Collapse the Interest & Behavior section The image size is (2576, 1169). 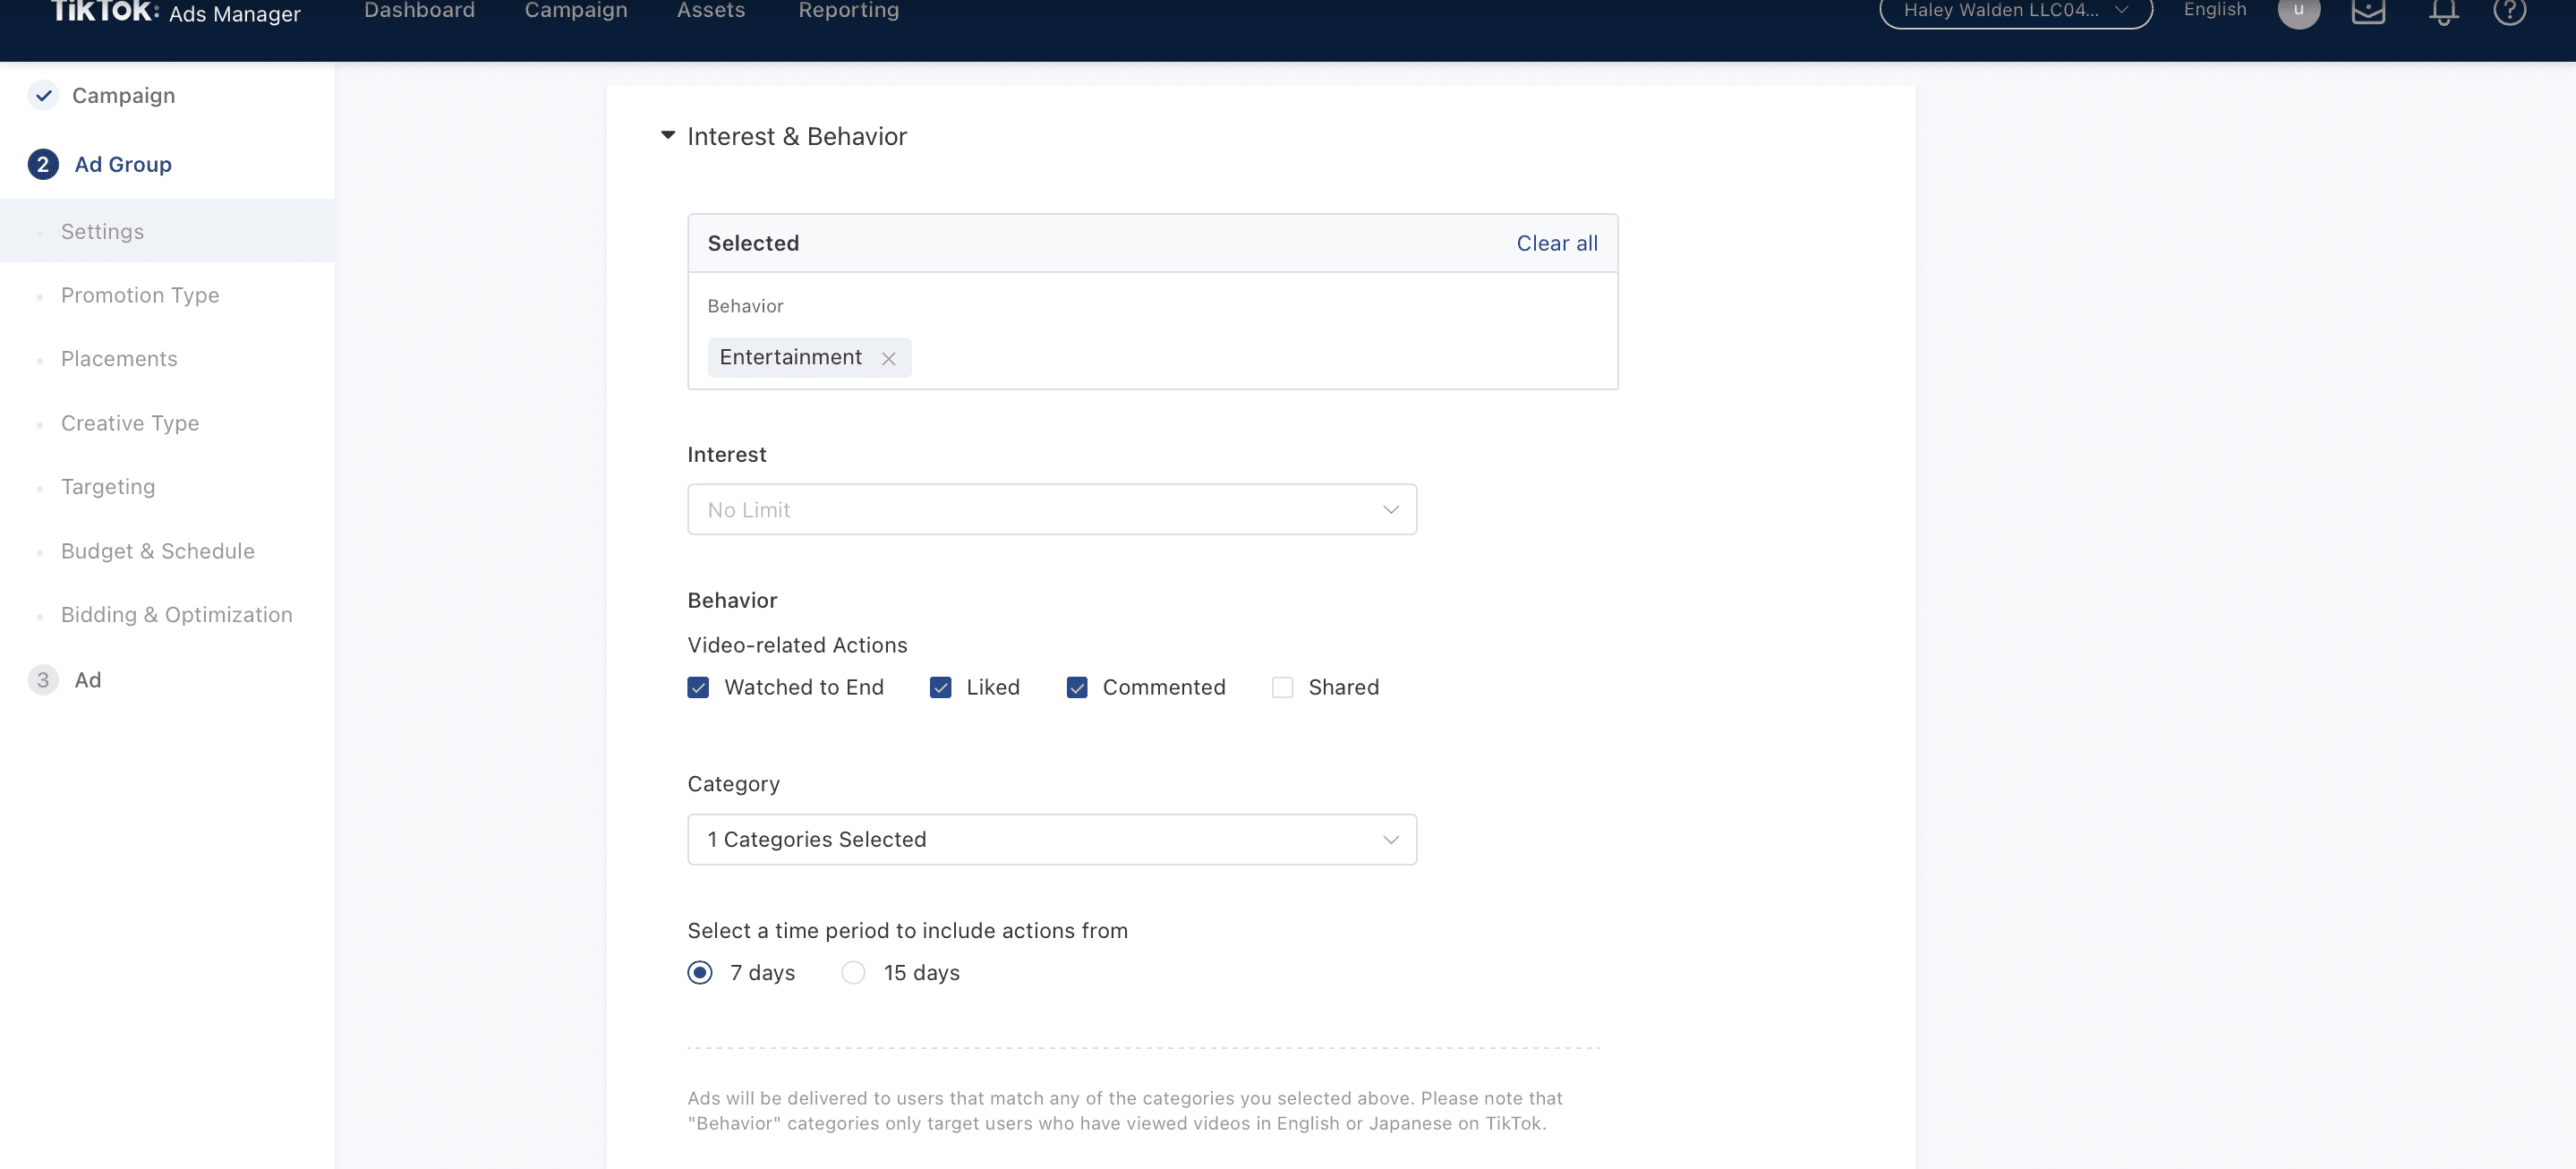pos(668,136)
